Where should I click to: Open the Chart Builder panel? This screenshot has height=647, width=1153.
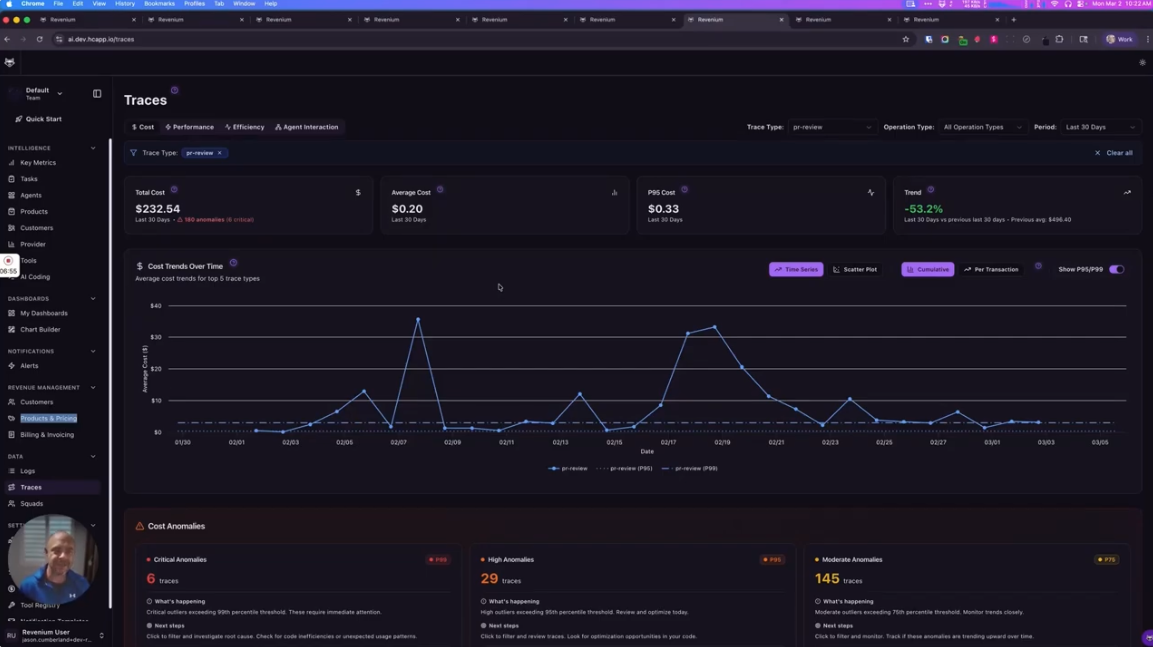tap(40, 329)
